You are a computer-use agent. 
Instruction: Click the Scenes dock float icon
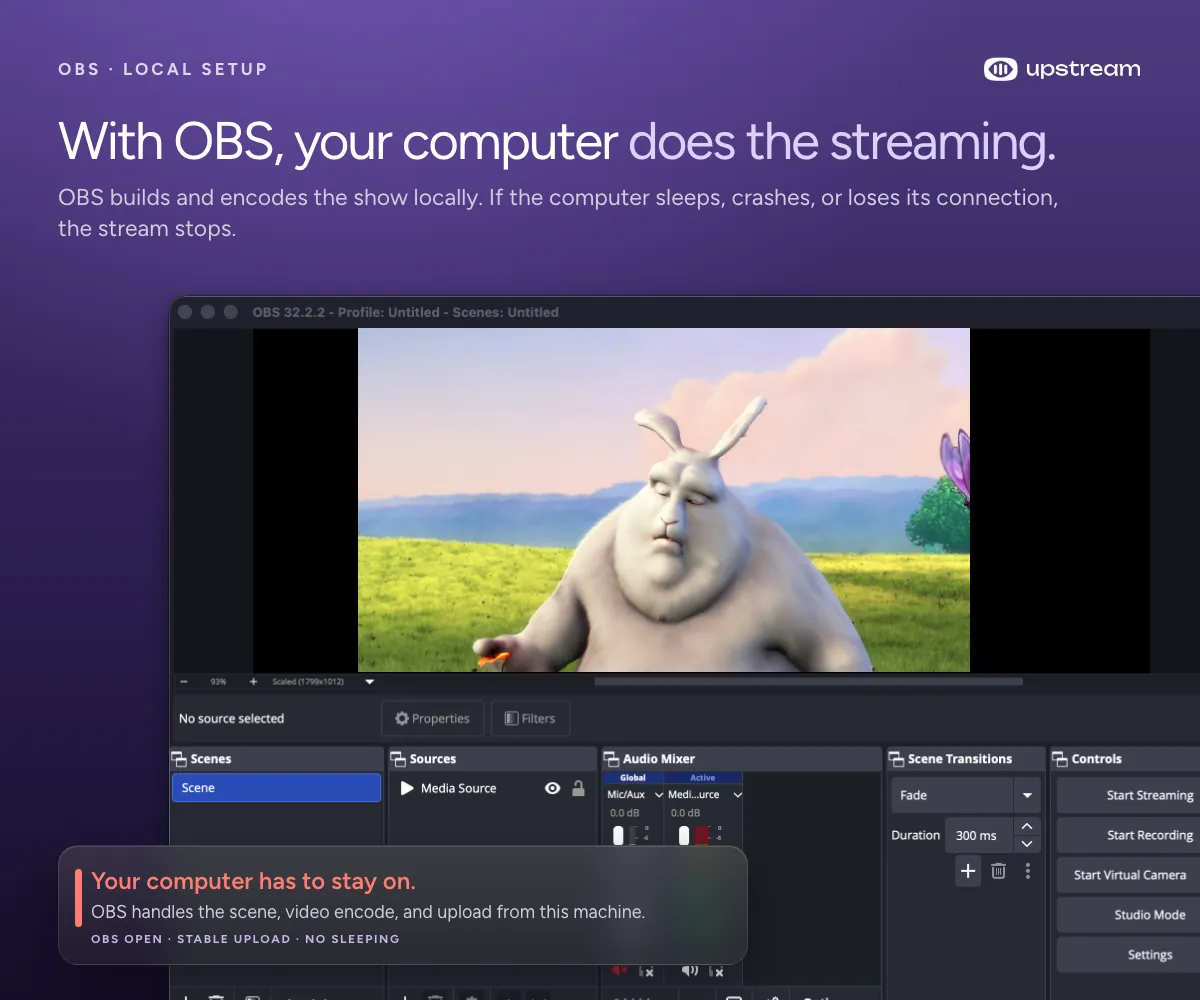(x=179, y=759)
